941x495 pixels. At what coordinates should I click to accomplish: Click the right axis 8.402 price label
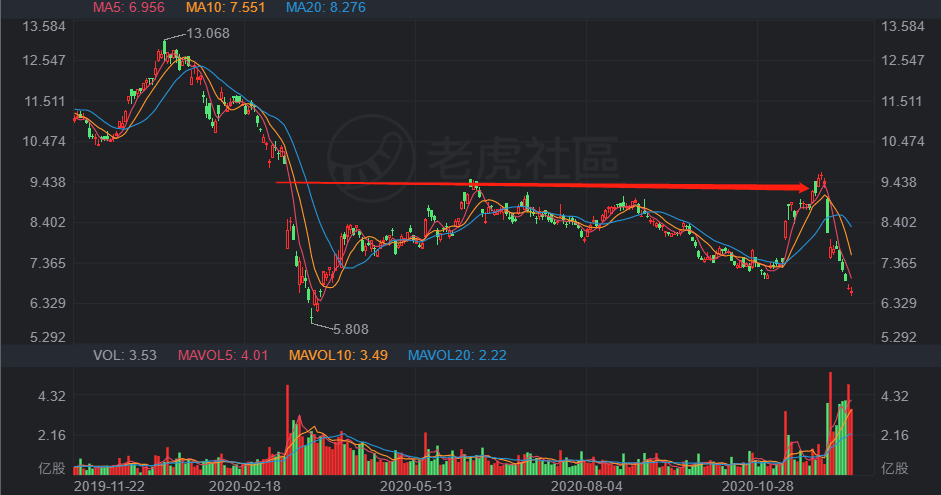pyautogui.click(x=898, y=223)
